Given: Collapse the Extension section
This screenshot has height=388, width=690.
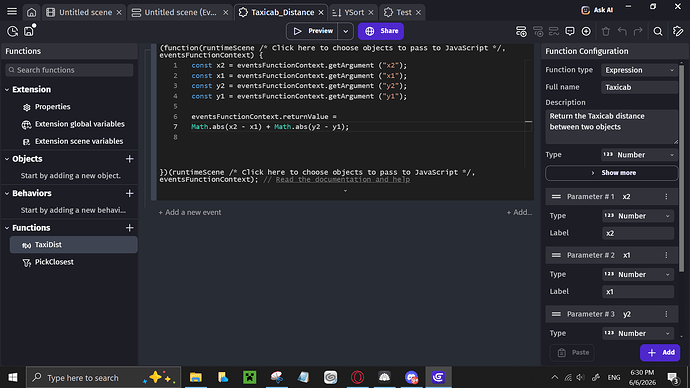Looking at the screenshot, I should click(x=7, y=89).
